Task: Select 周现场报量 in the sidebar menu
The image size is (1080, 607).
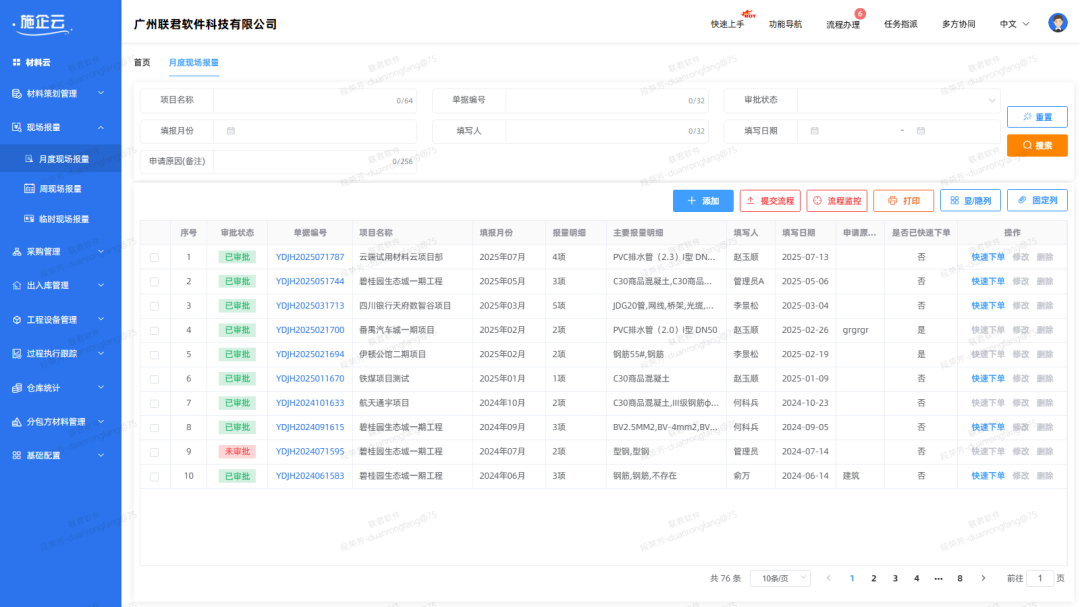Action: click(75, 189)
